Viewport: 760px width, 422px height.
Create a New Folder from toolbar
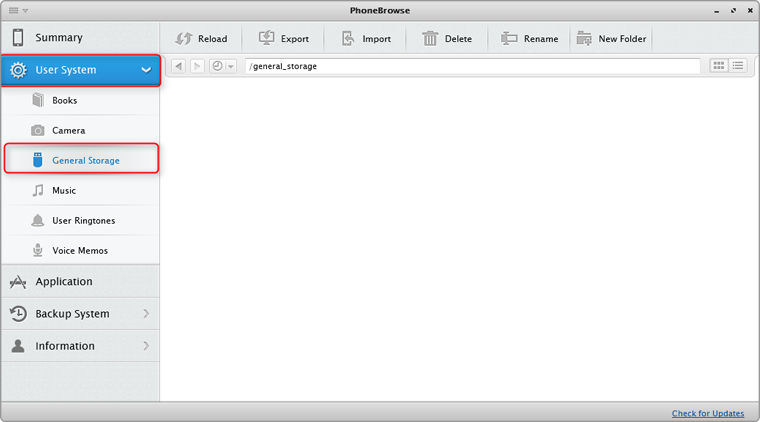point(584,39)
